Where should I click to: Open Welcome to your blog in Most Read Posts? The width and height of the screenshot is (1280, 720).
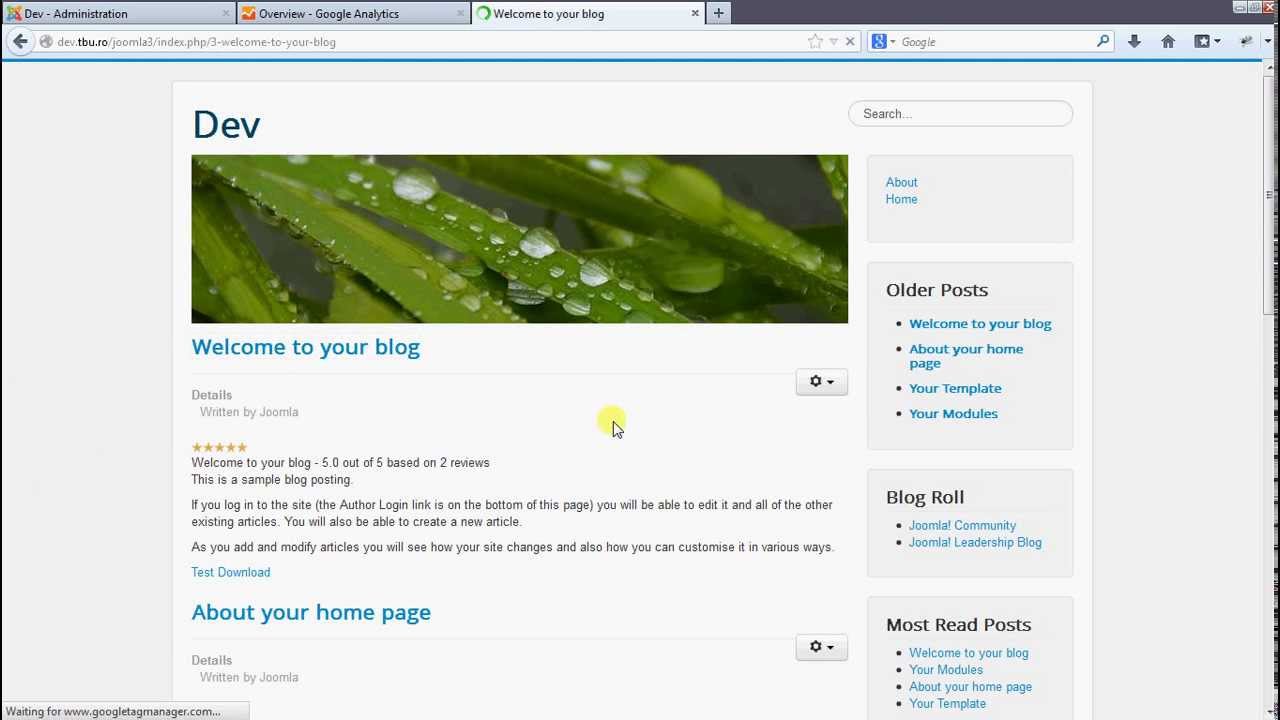968,653
